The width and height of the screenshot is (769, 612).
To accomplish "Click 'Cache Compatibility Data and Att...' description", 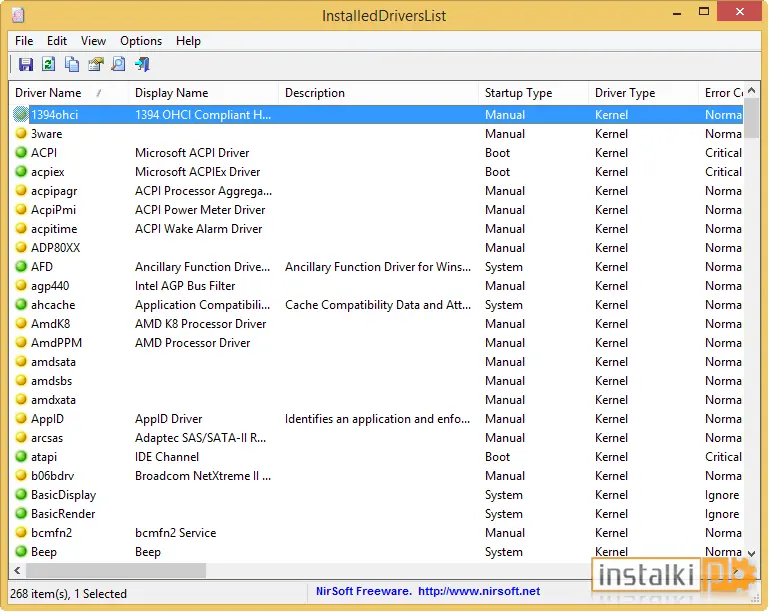I will 378,305.
